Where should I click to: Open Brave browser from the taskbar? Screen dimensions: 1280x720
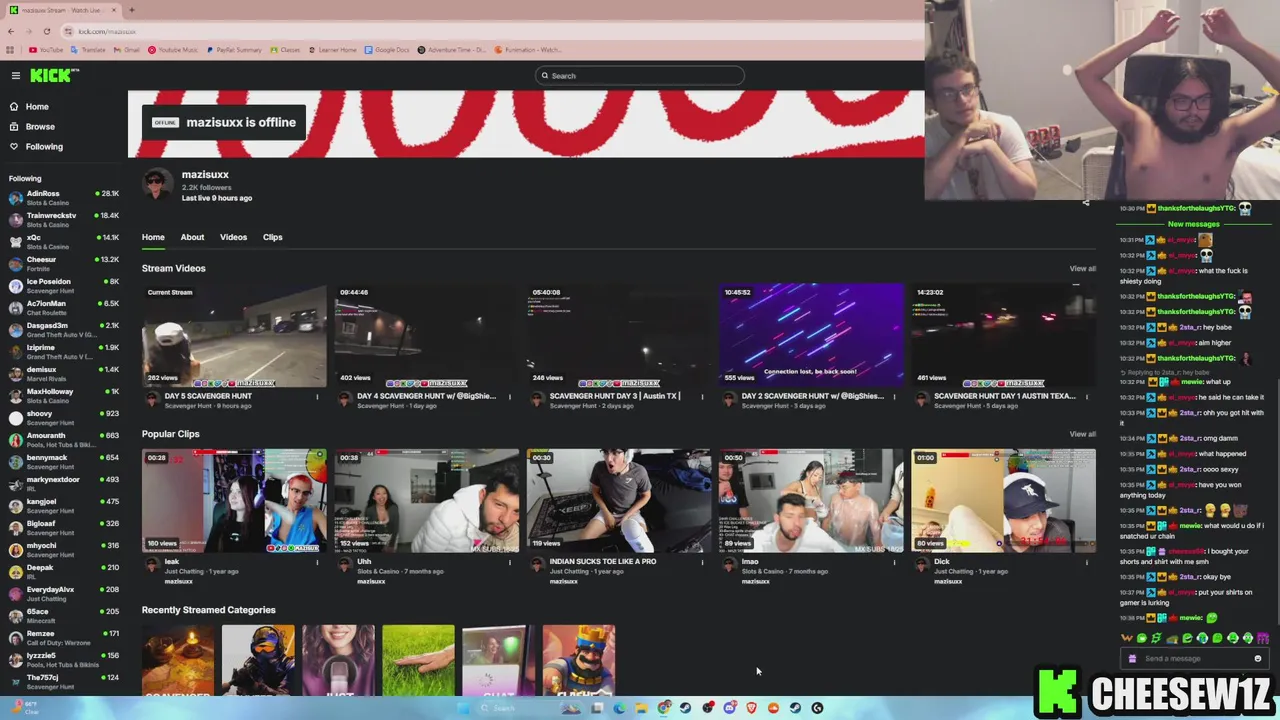[751, 708]
